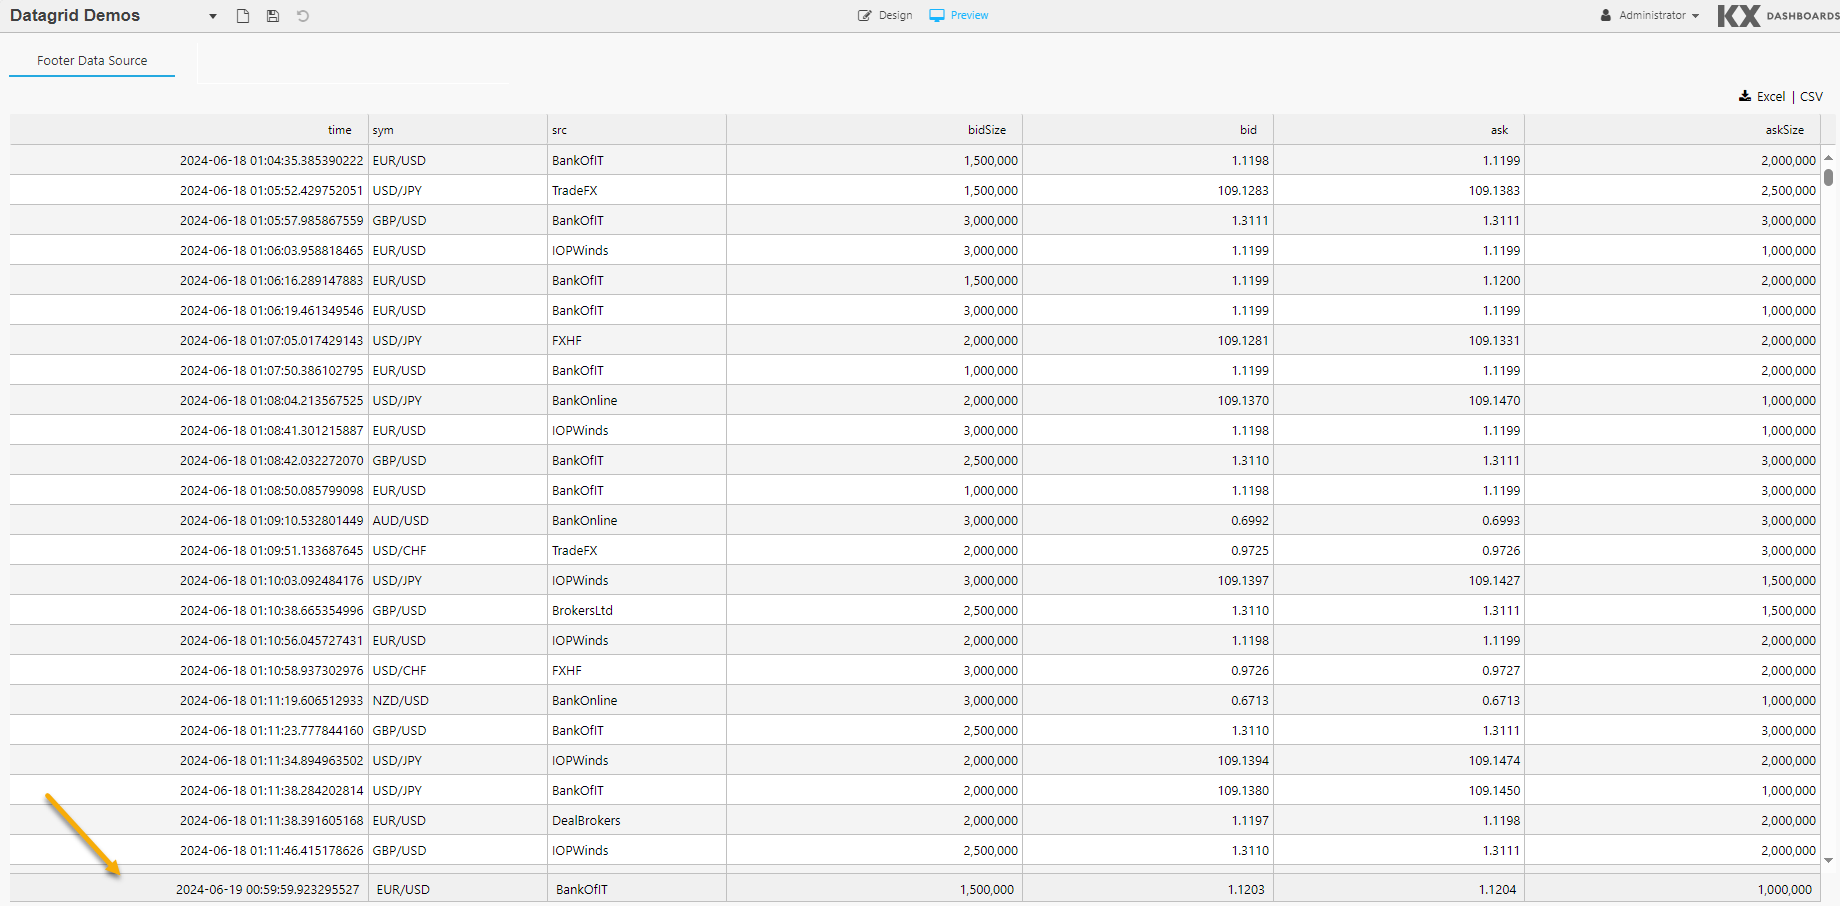
Task: Click the save dashboard floppy icon
Action: point(273,16)
